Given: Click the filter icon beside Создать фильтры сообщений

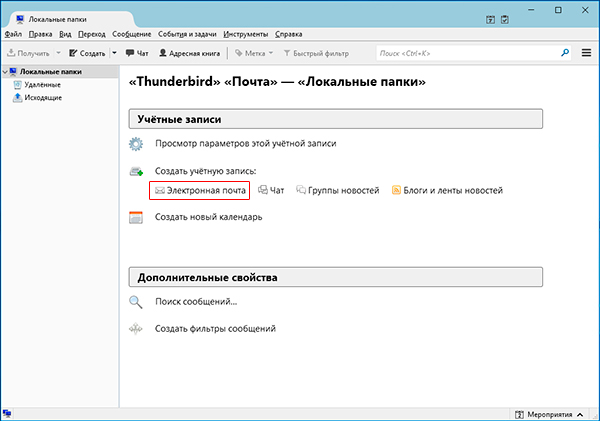Looking at the screenshot, I should point(135,329).
